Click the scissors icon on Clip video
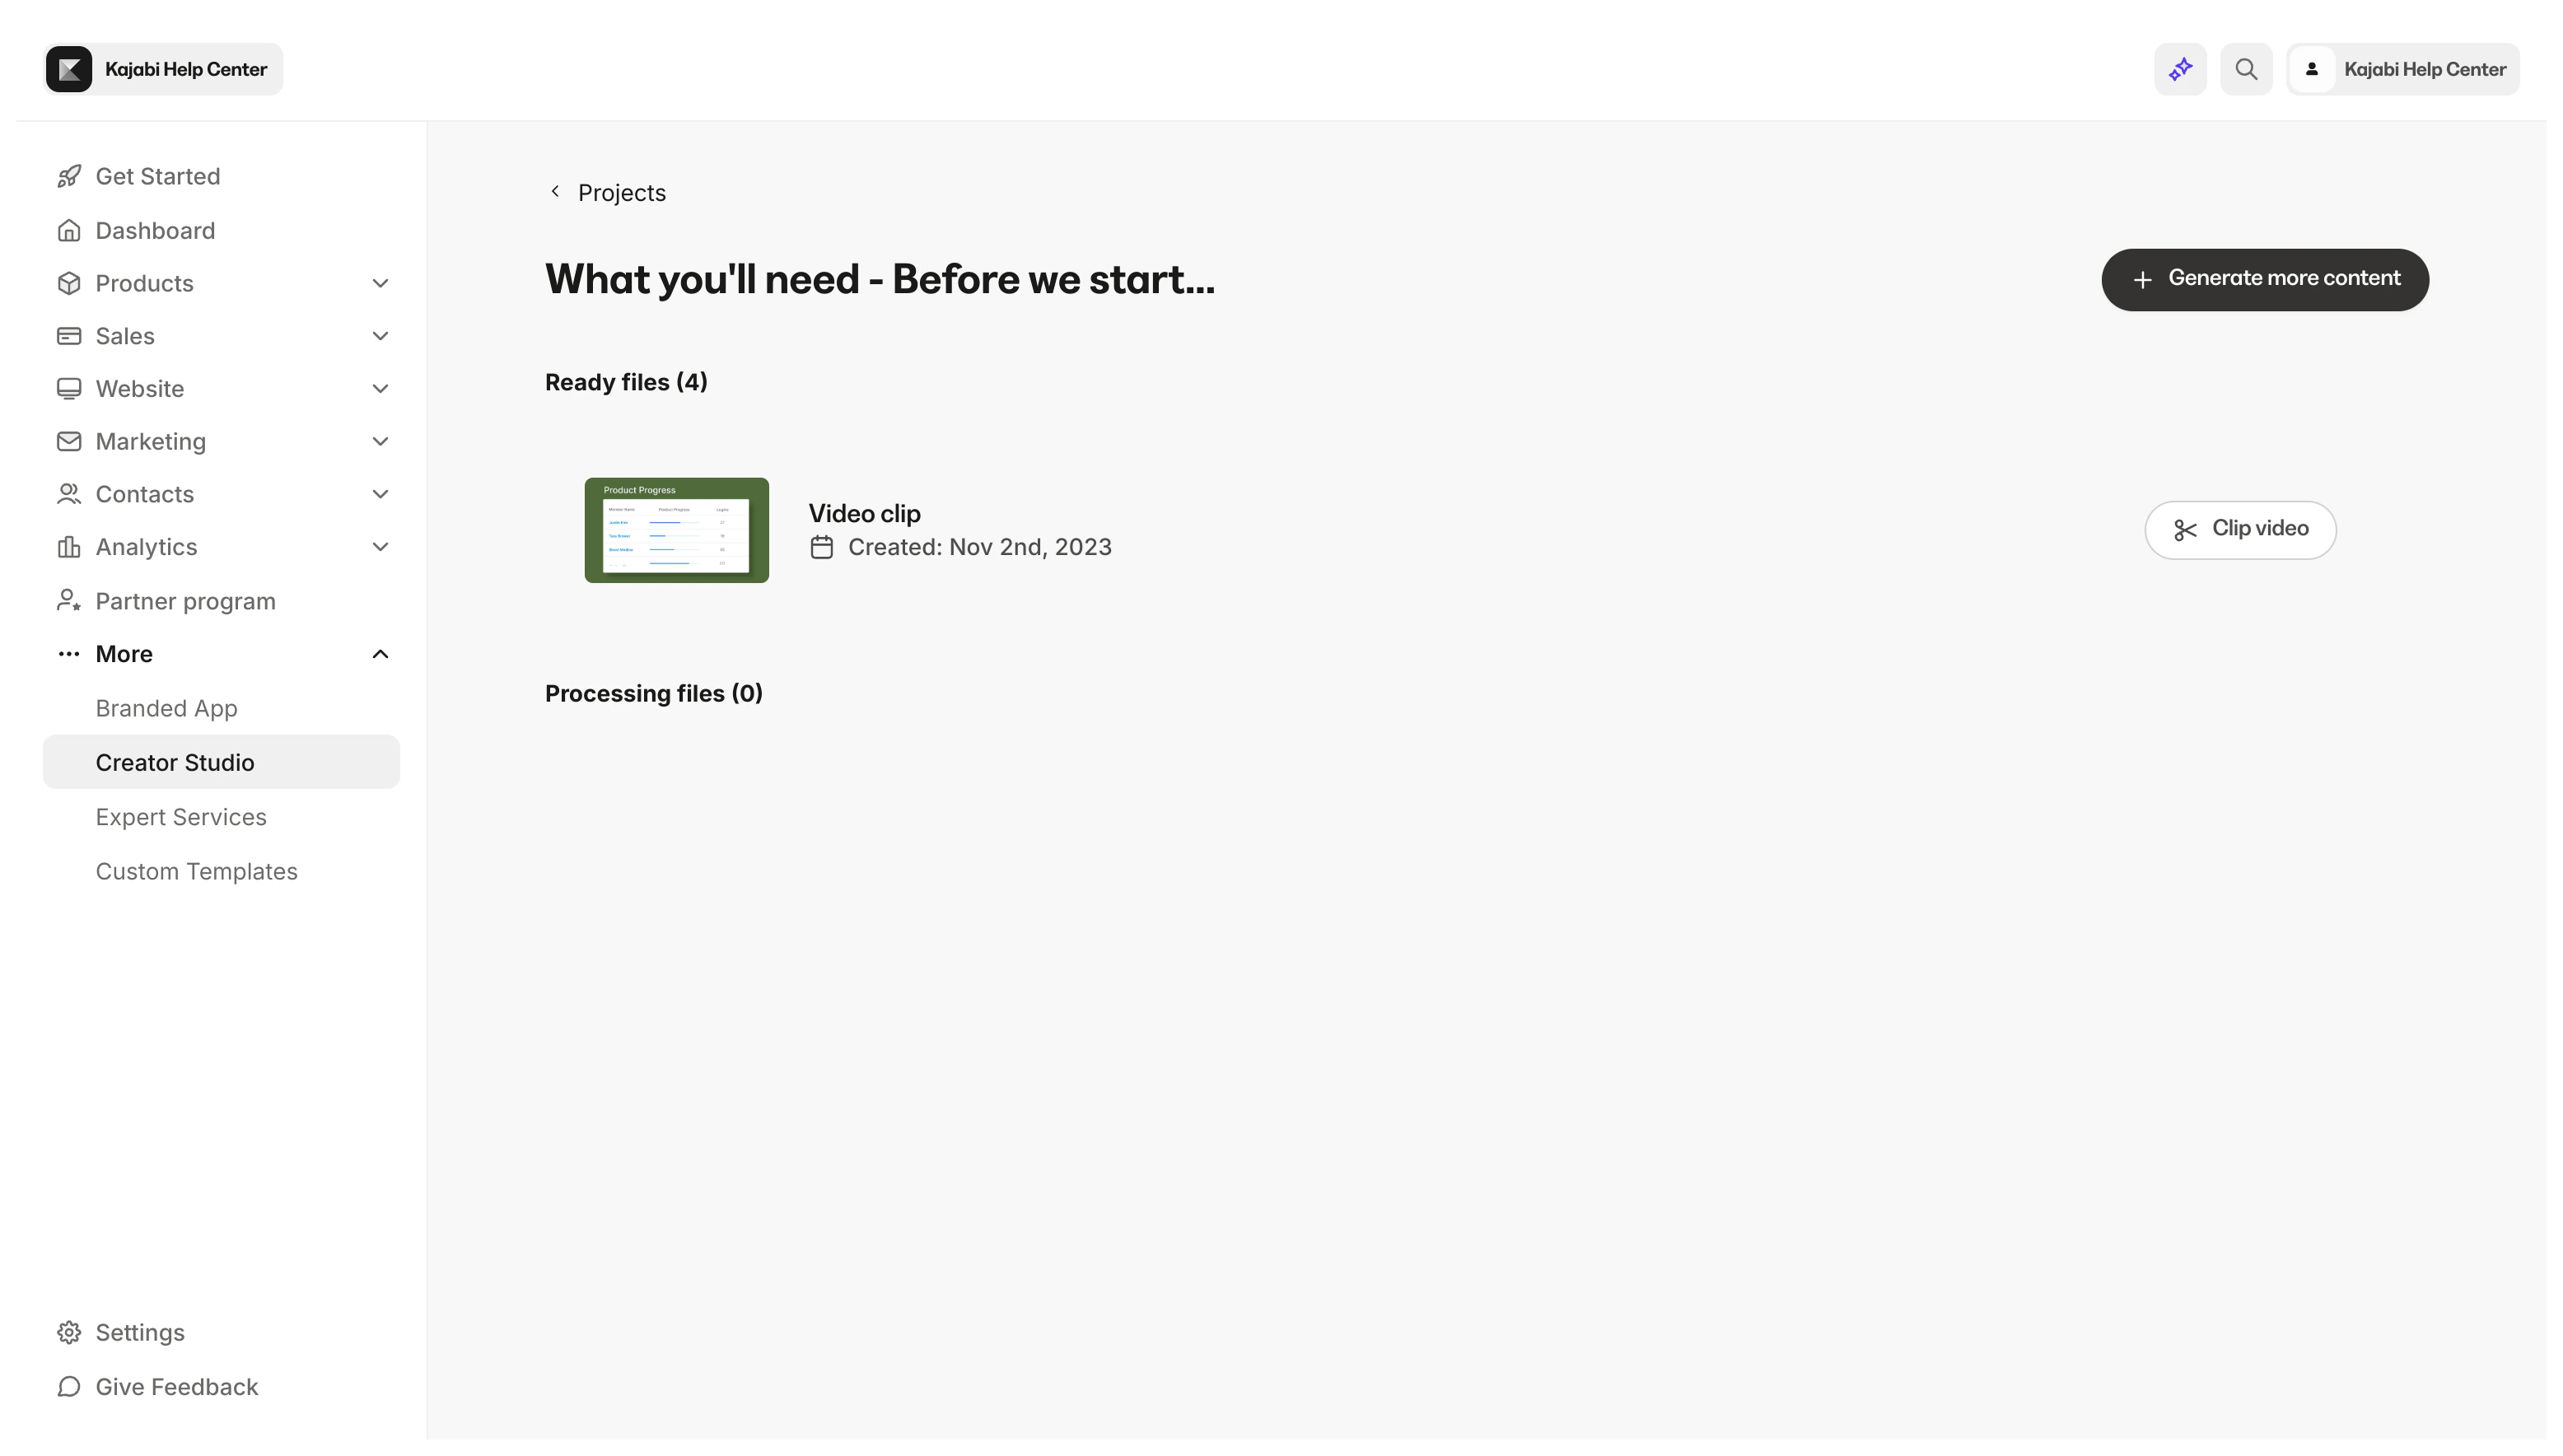Image resolution: width=2563 pixels, height=1456 pixels. pyautogui.click(x=2186, y=530)
